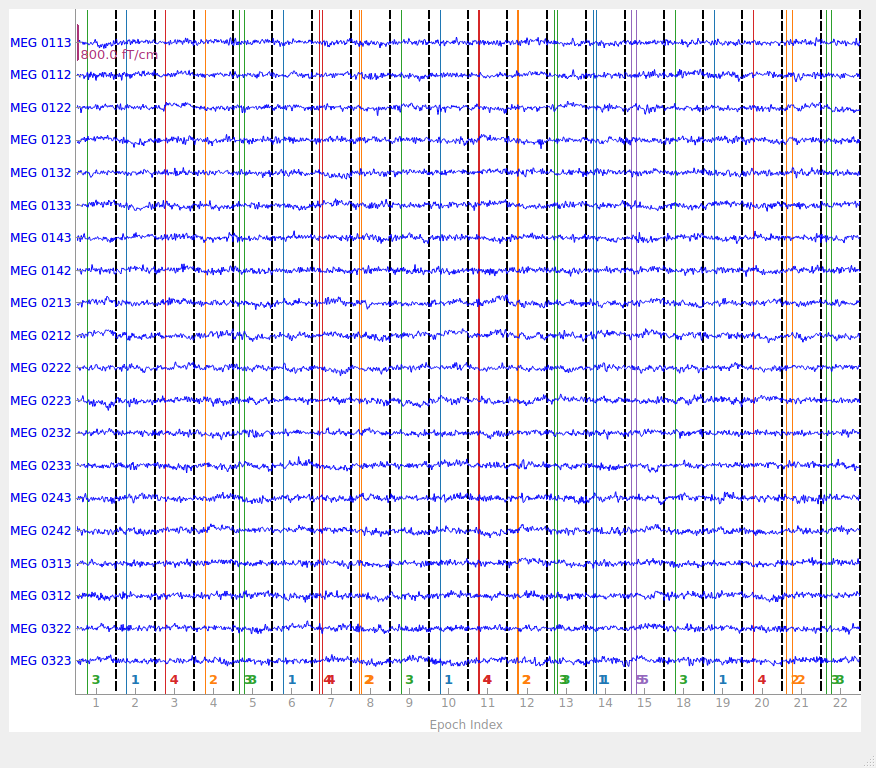The image size is (876, 768).
Task: Click epoch index tick label 9
Action: (x=410, y=703)
